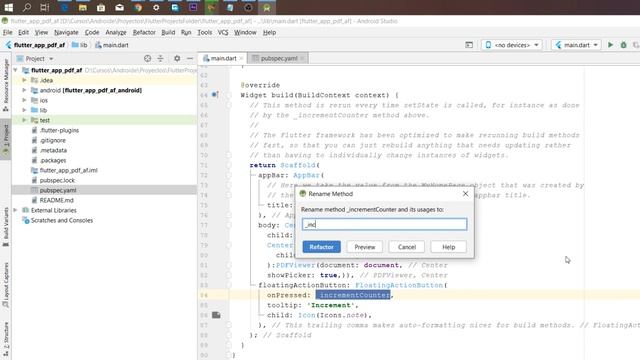Collapse the flutter_app_pdf_af root node
640x360 pixels.
click(16, 70)
